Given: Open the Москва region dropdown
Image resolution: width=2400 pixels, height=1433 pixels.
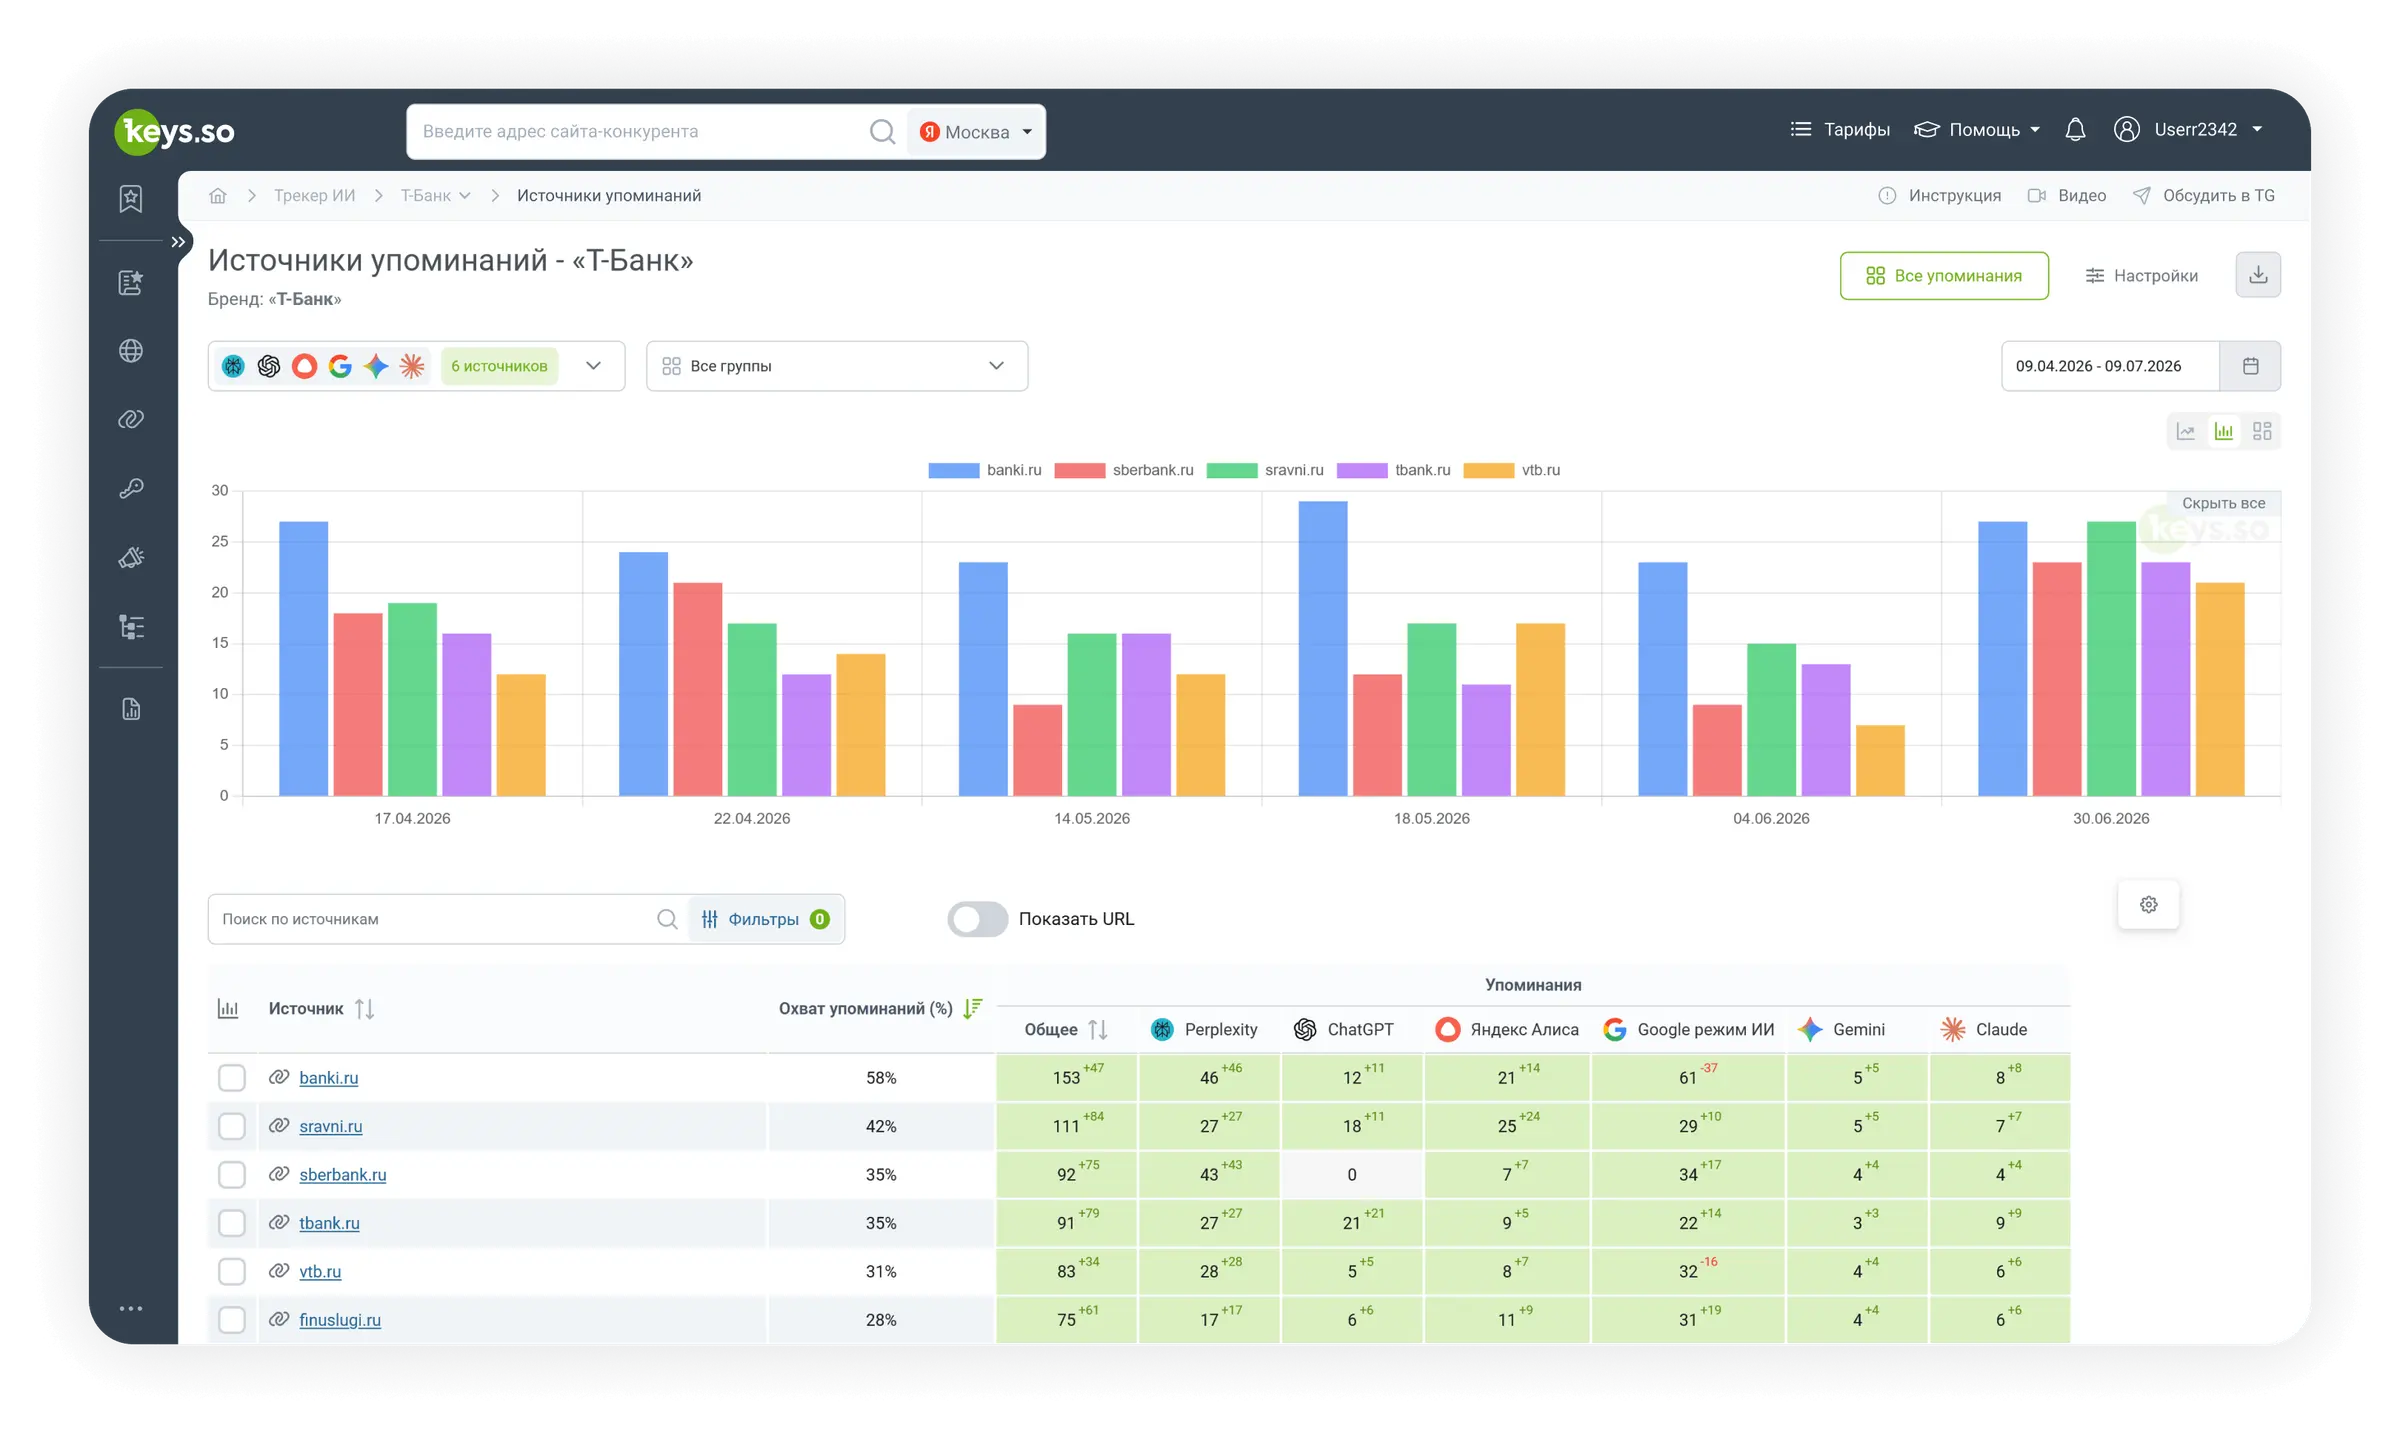Looking at the screenshot, I should (x=976, y=132).
